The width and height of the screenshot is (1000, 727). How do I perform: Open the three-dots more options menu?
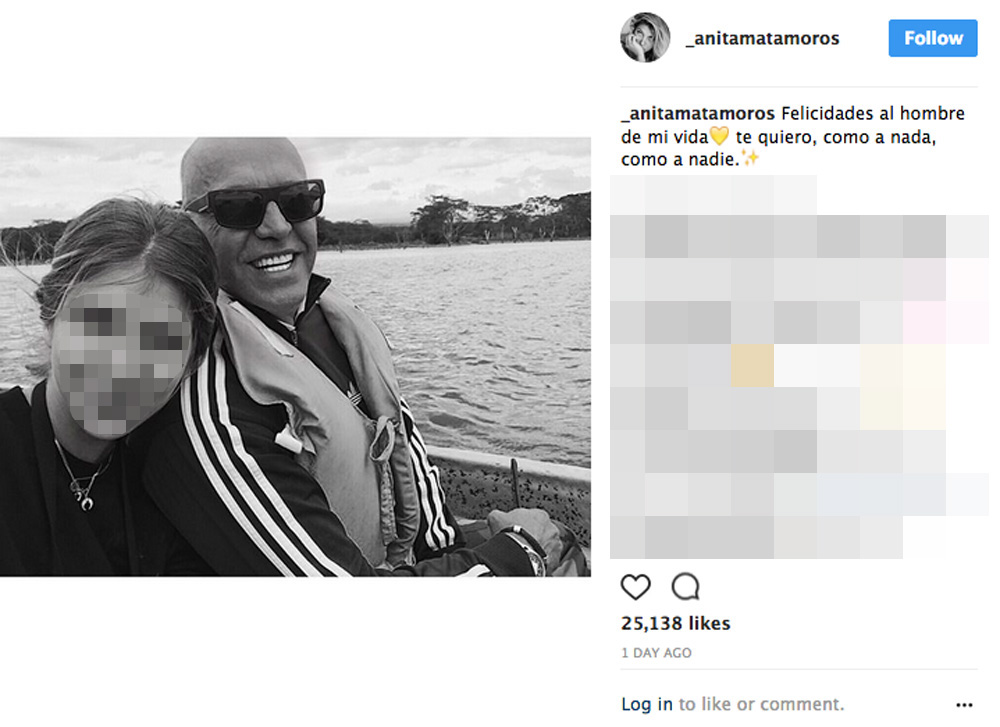[x=964, y=705]
